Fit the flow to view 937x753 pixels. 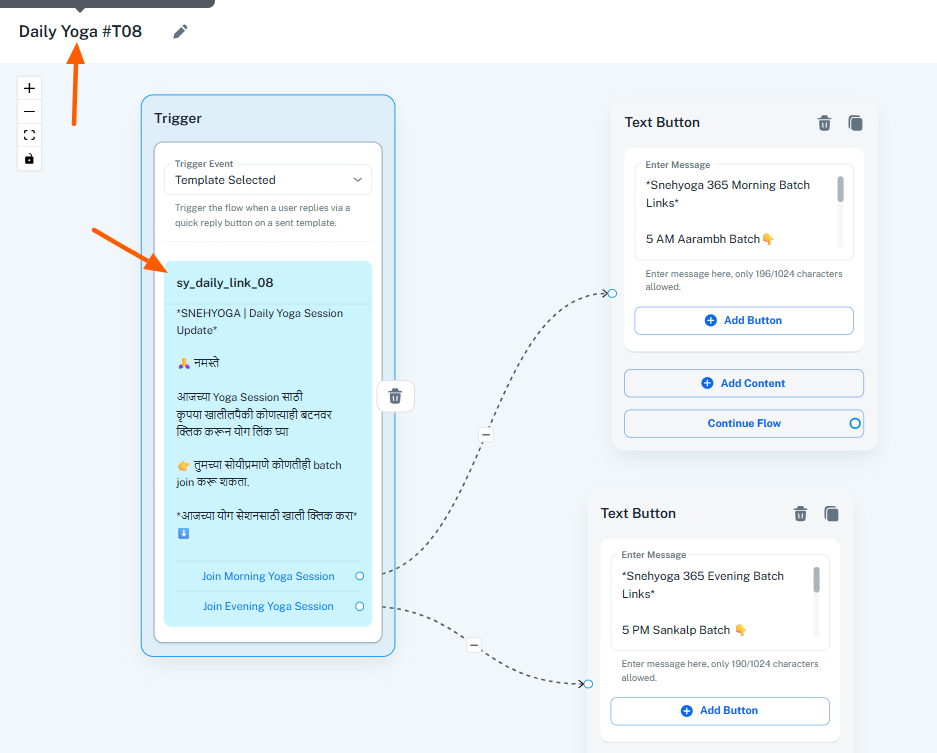coord(29,135)
